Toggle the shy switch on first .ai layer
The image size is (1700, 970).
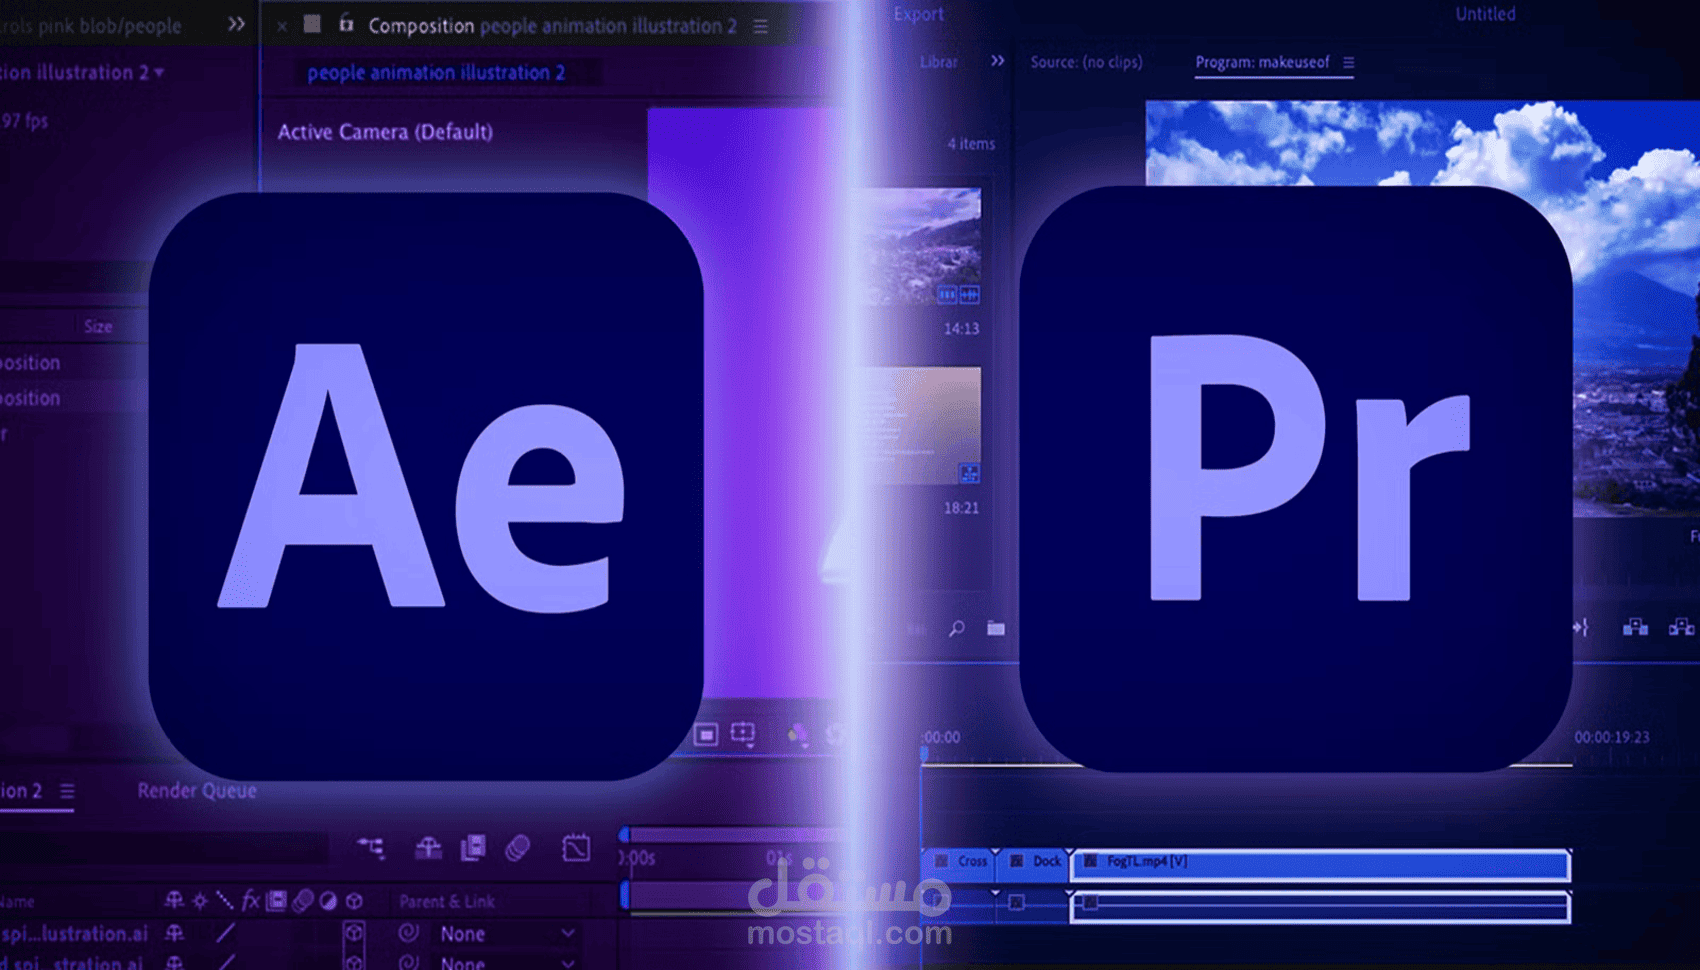(174, 933)
